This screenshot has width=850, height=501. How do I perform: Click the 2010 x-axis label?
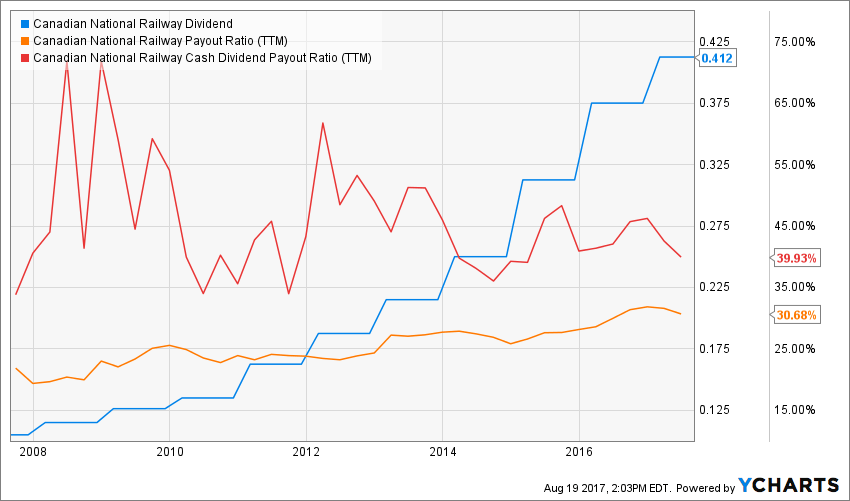point(169,451)
